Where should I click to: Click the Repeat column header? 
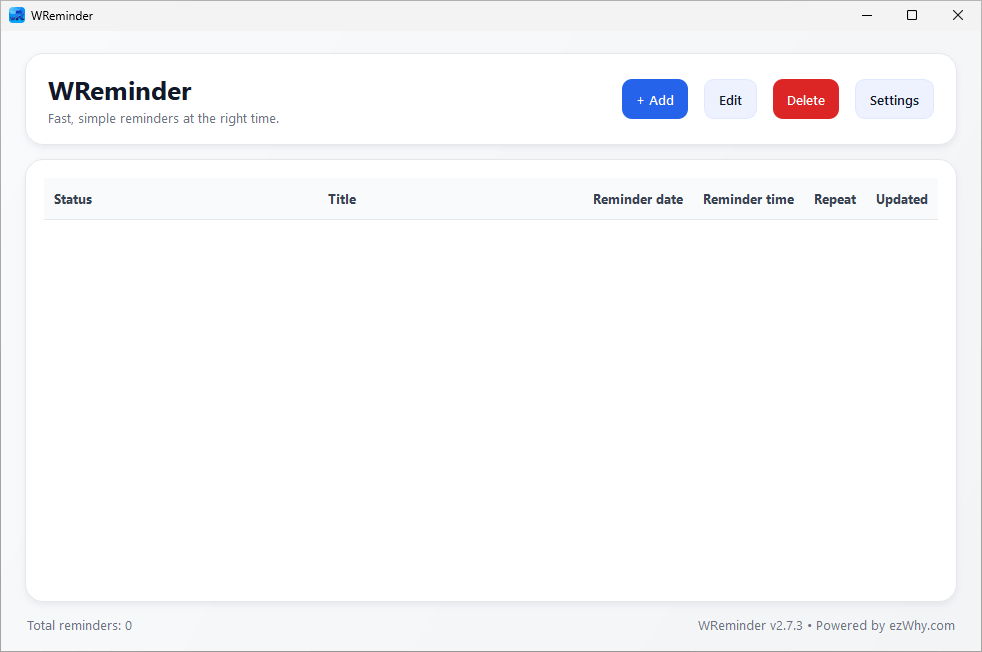pyautogui.click(x=835, y=199)
